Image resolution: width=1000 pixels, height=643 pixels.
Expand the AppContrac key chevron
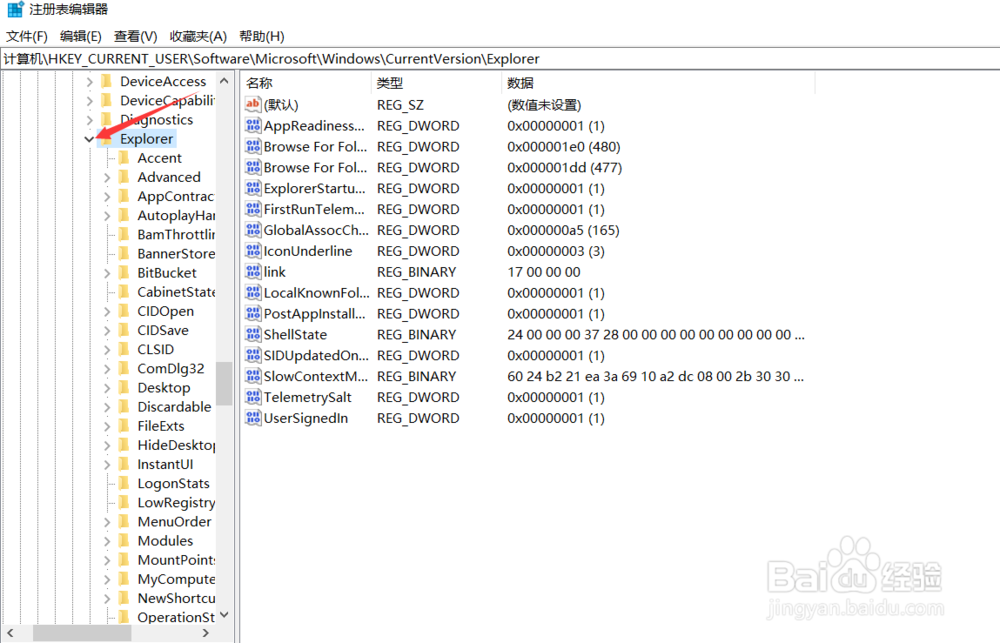coord(107,196)
